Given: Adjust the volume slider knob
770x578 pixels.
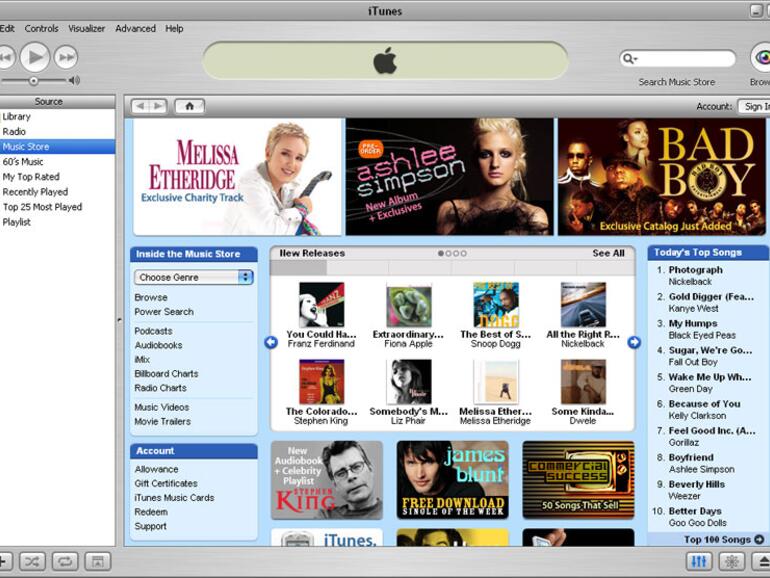Looking at the screenshot, I should click(33, 81).
